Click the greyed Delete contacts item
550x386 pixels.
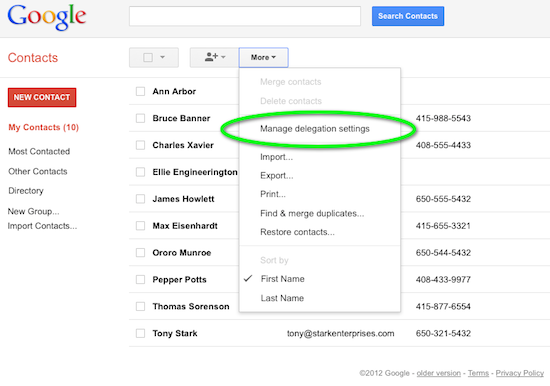(x=291, y=101)
